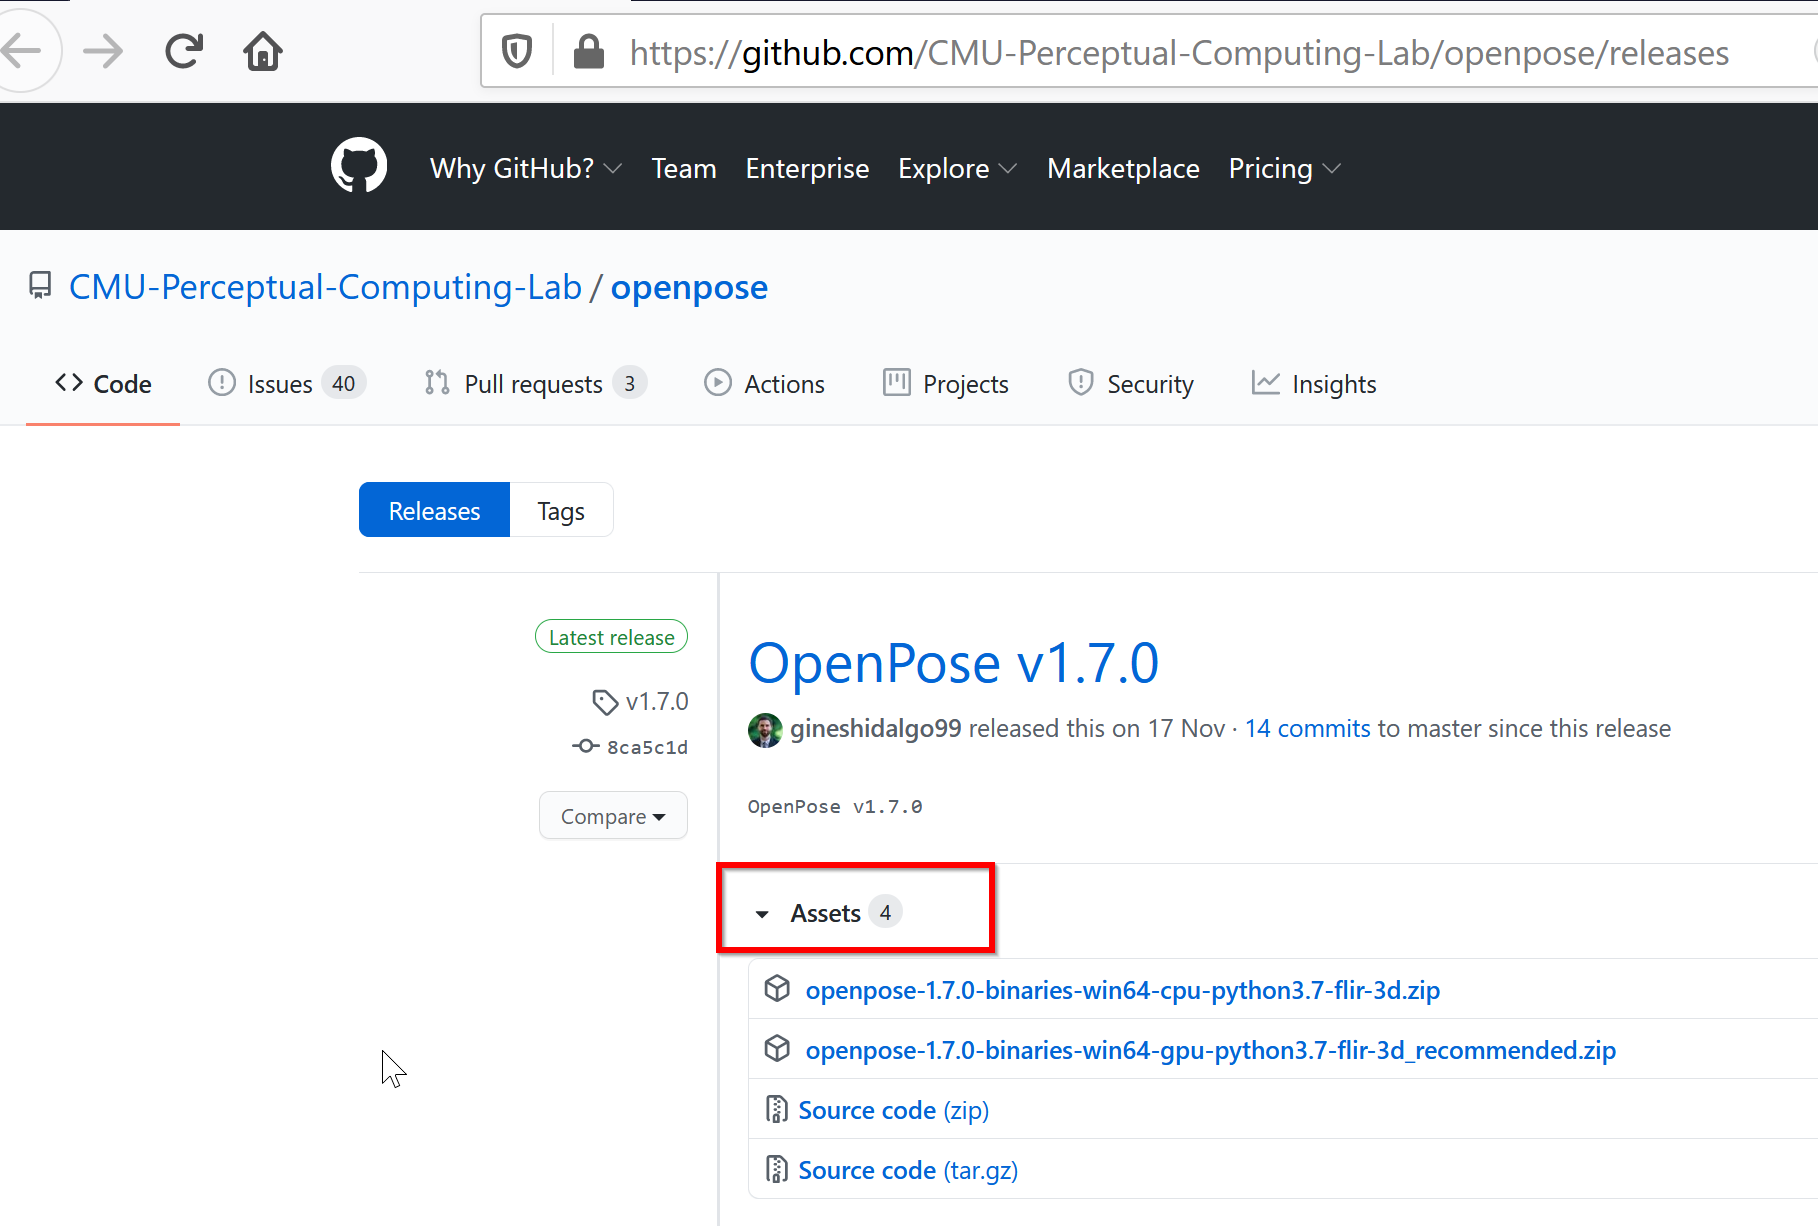Click the Latest release badge
Viewport: 1818px width, 1226px height.
pyautogui.click(x=611, y=637)
